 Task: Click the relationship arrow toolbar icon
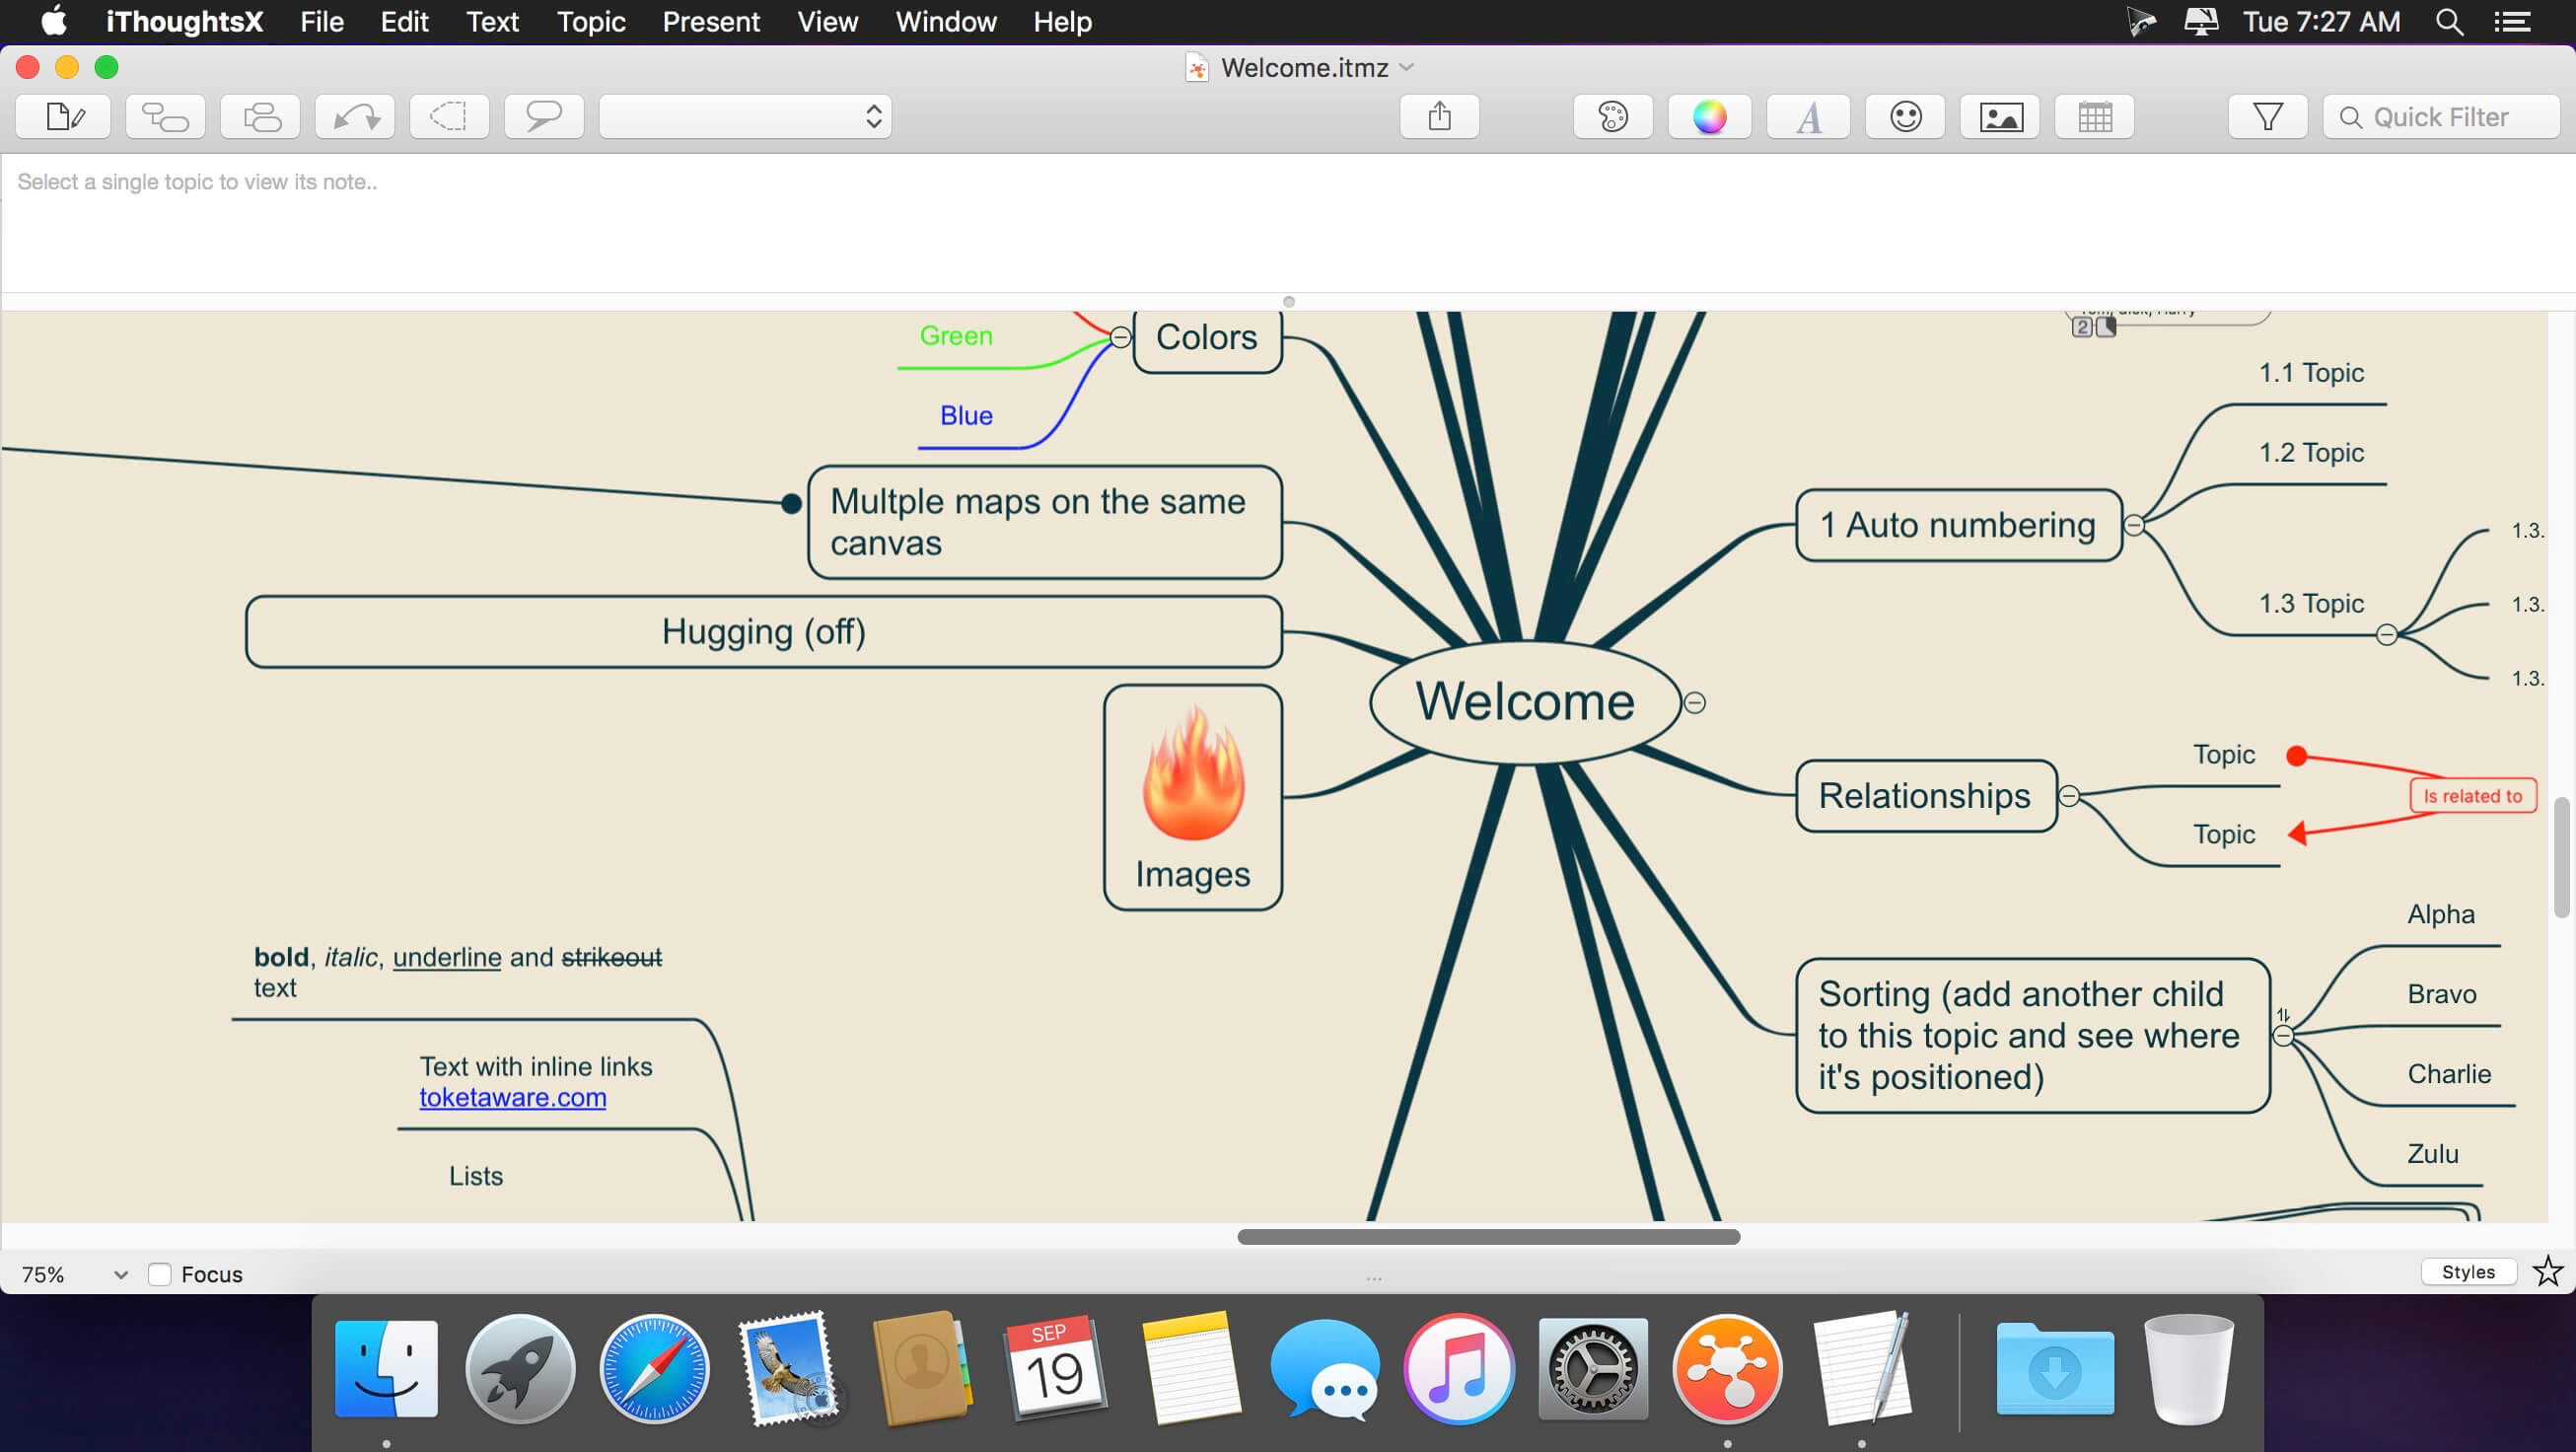pyautogui.click(x=355, y=117)
